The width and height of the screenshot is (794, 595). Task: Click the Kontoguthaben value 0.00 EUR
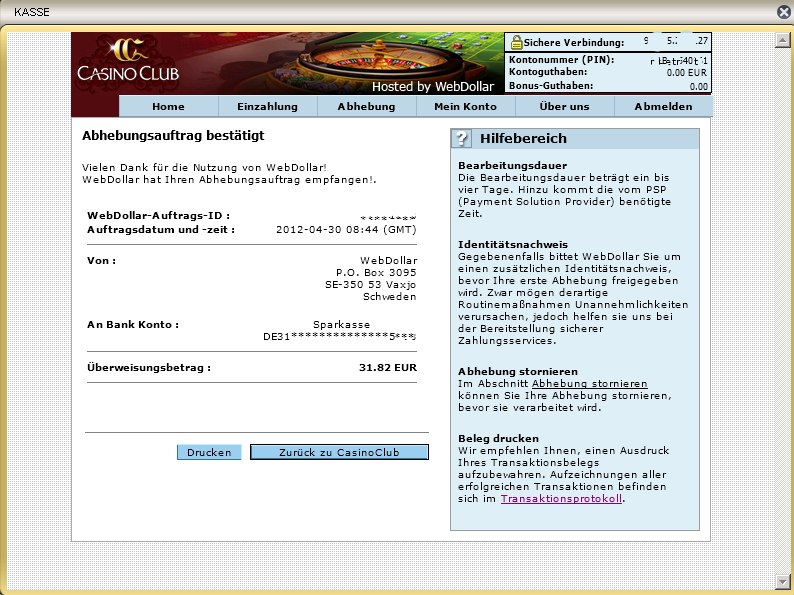(x=687, y=72)
